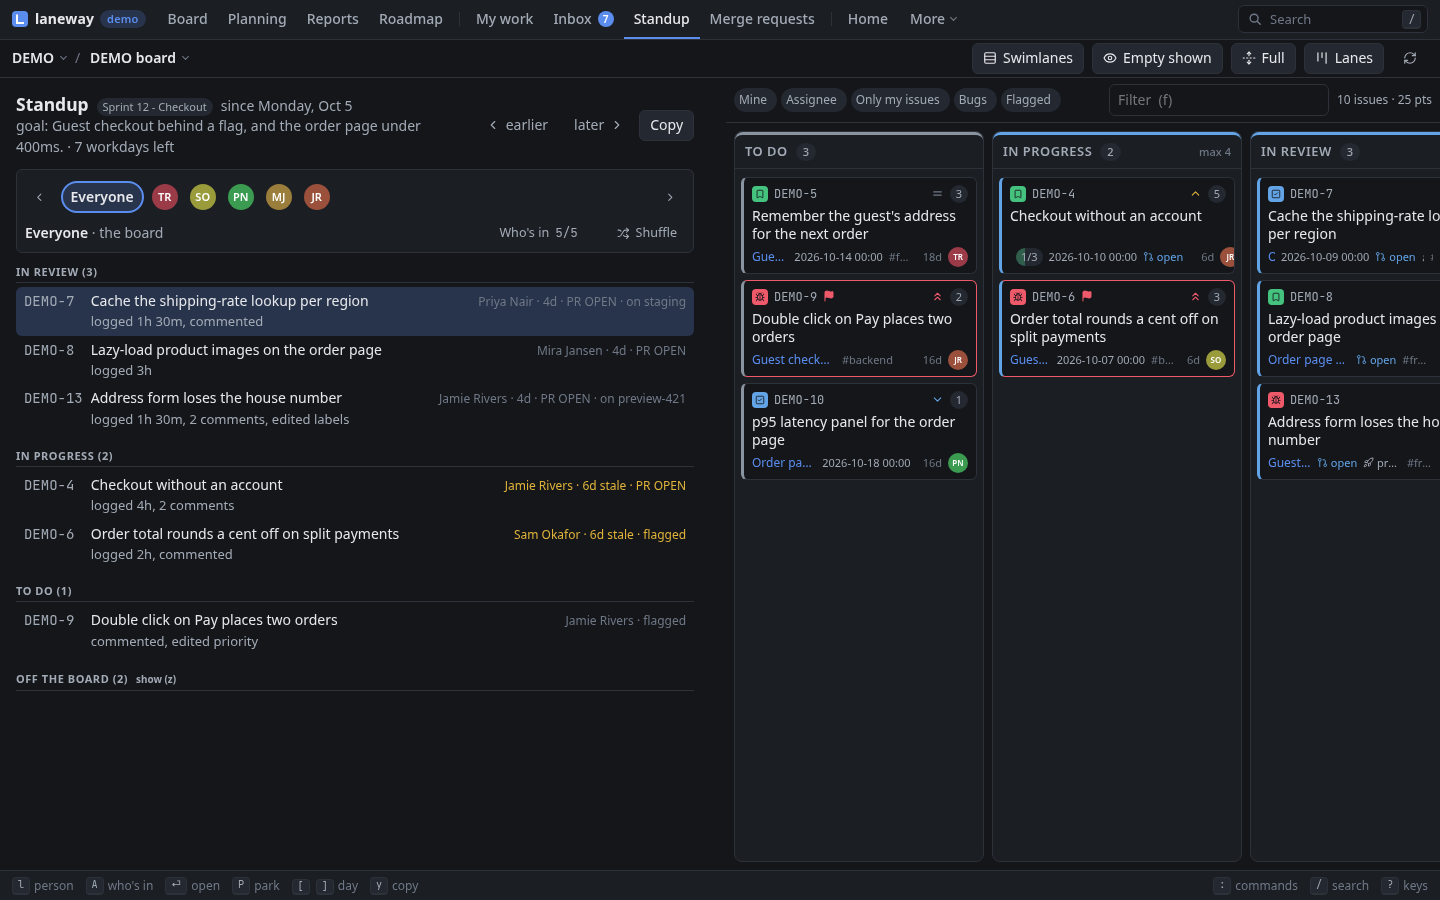Toggle the Mine filter chip
This screenshot has width=1440, height=900.
click(753, 100)
